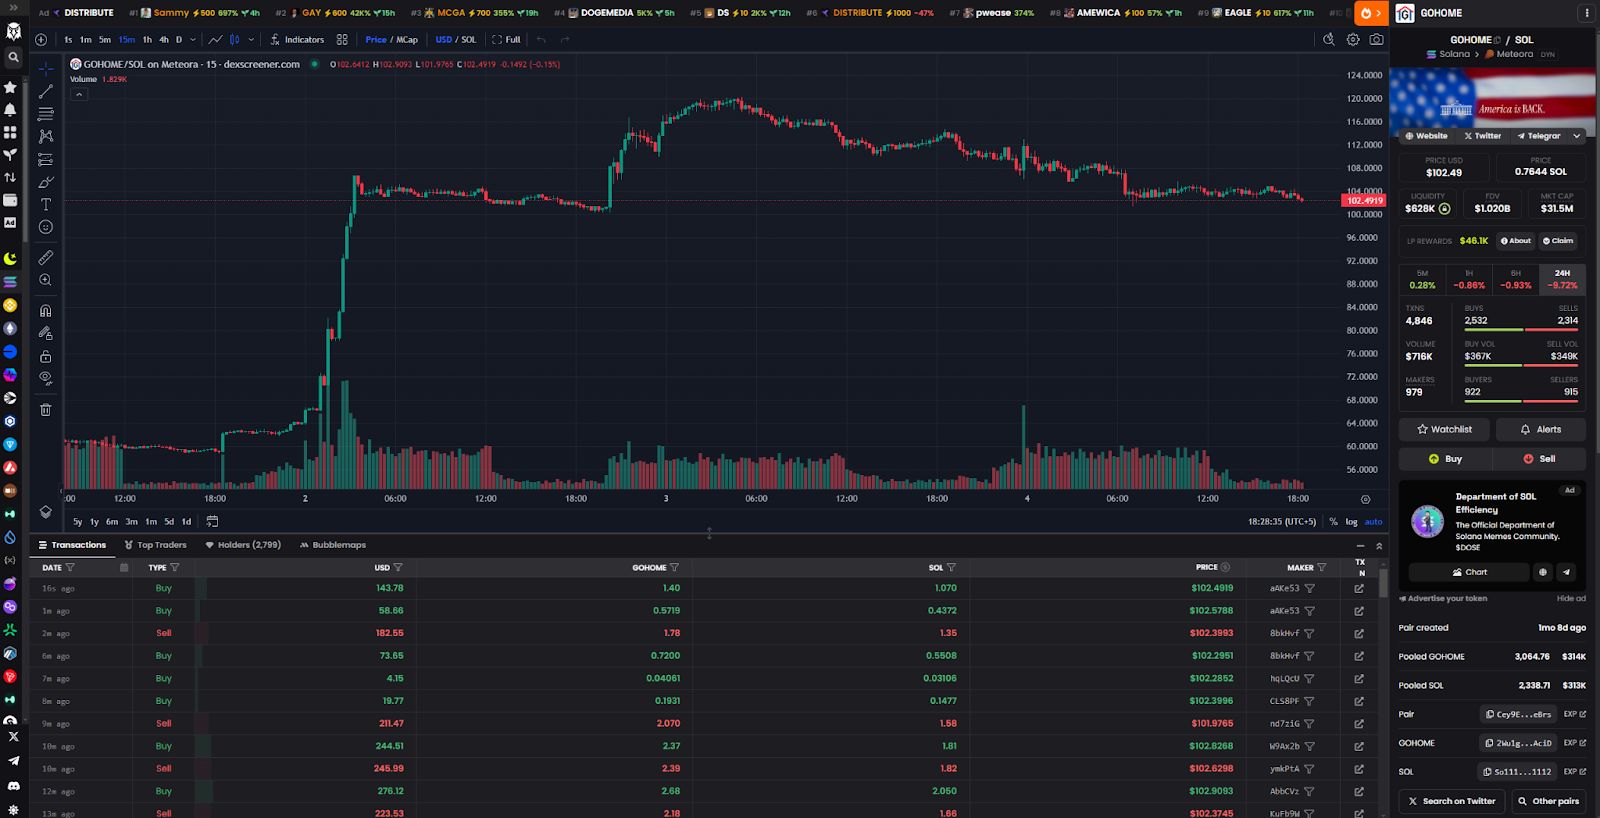Toggle log scale on the chart
1600x818 pixels.
1351,521
